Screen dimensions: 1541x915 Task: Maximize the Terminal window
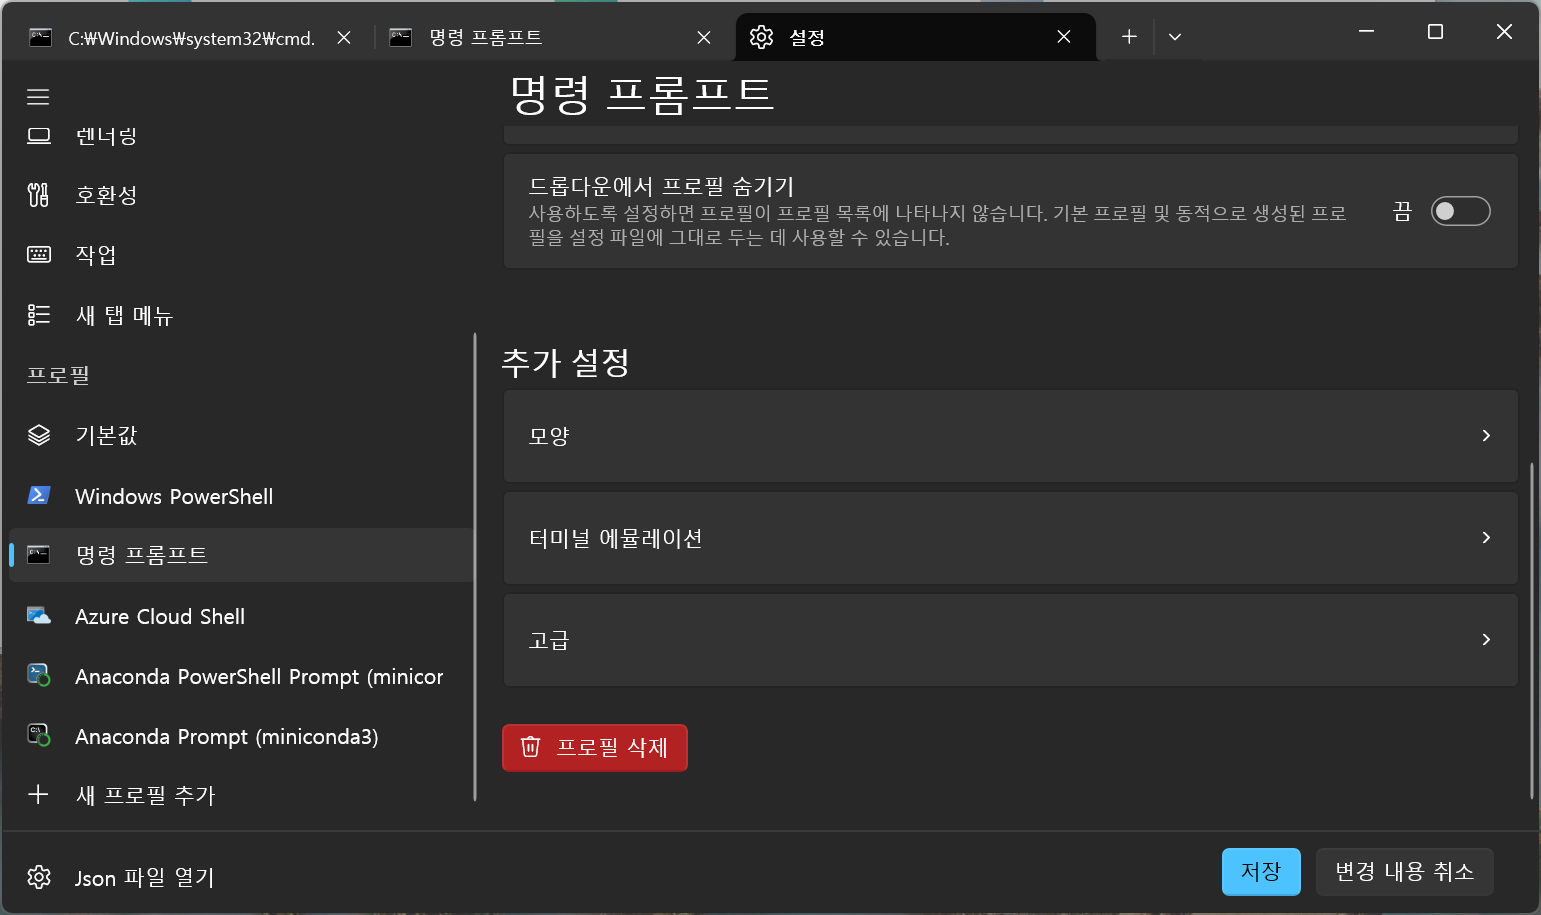(x=1435, y=32)
